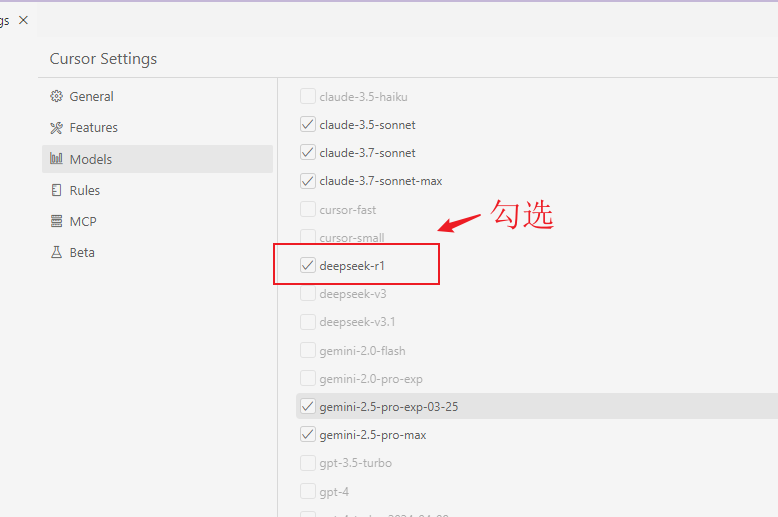778x517 pixels.
Task: Enable the gpt-3.5-turbo checkbox
Action: 308,463
